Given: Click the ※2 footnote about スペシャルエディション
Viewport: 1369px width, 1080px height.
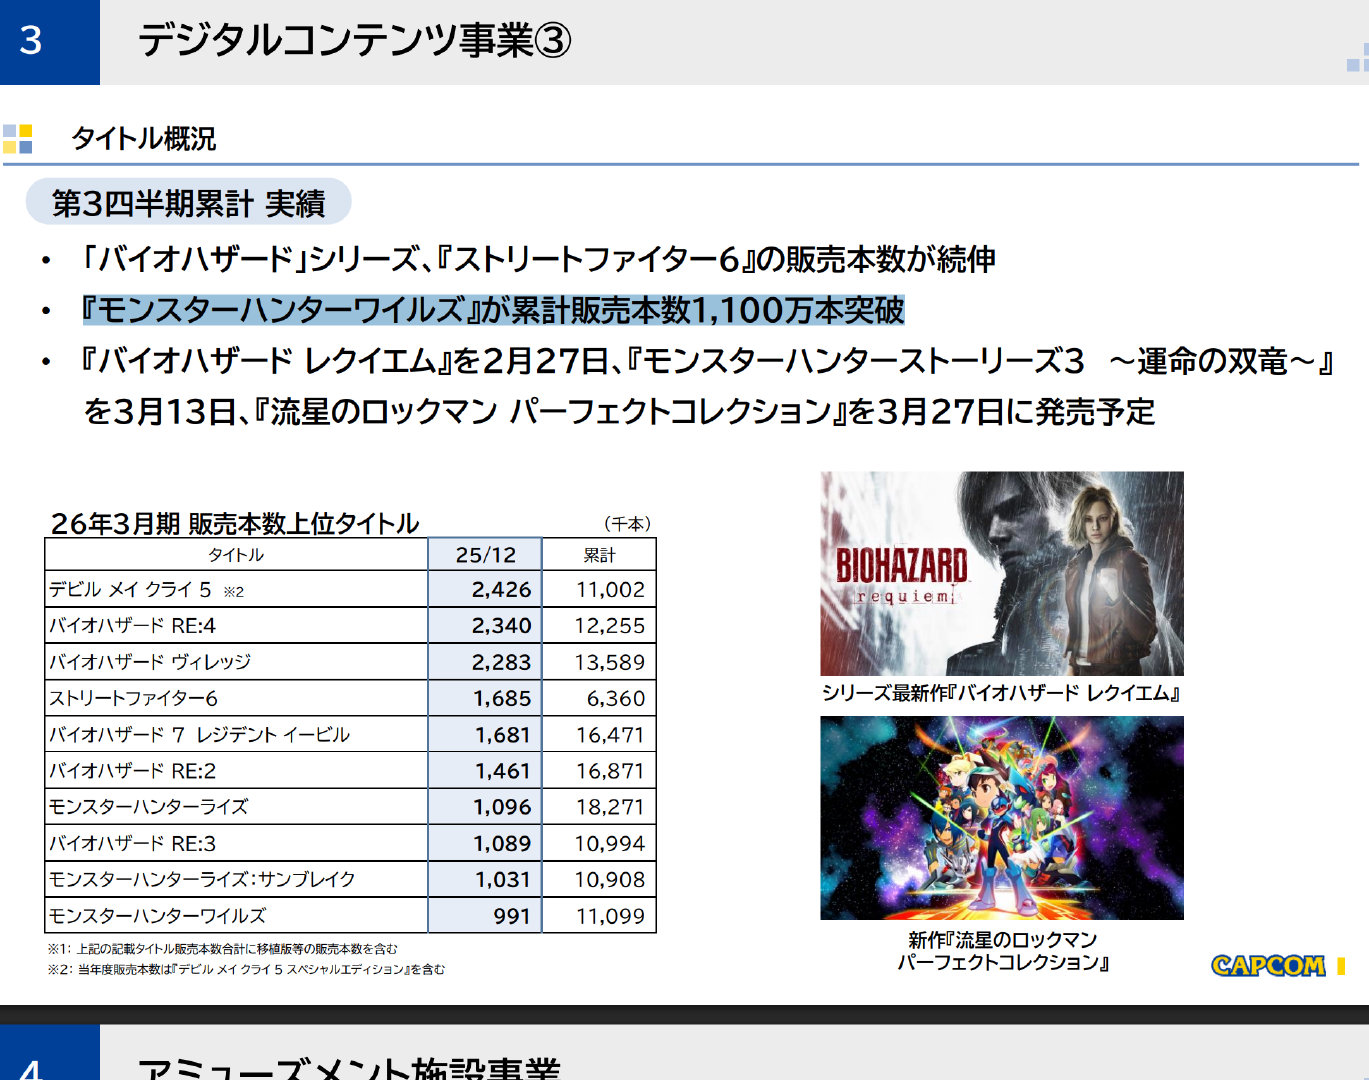Looking at the screenshot, I should click(x=246, y=969).
